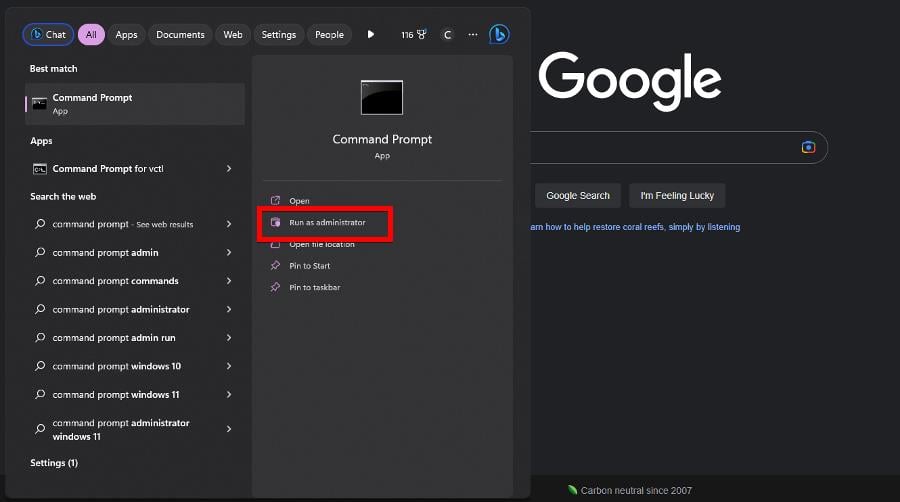Switch to the Documents filter tab
Viewport: 900px width, 502px height.
(x=180, y=34)
